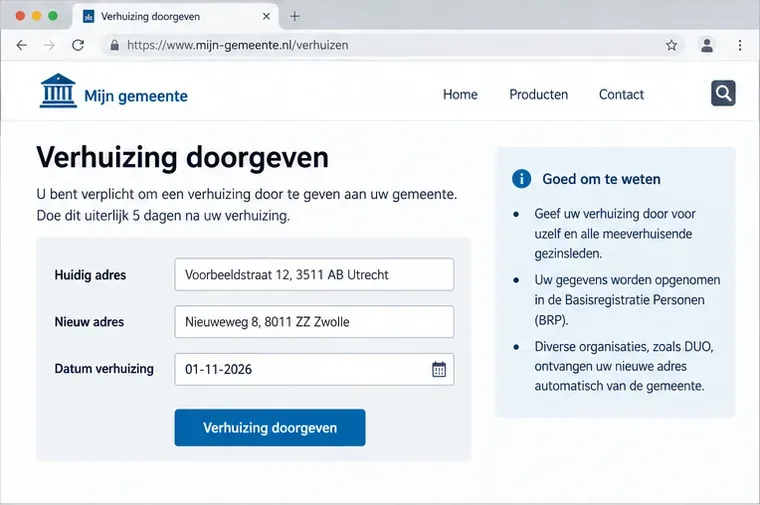
Task: Open the calendar picker icon in date field
Action: tap(439, 369)
